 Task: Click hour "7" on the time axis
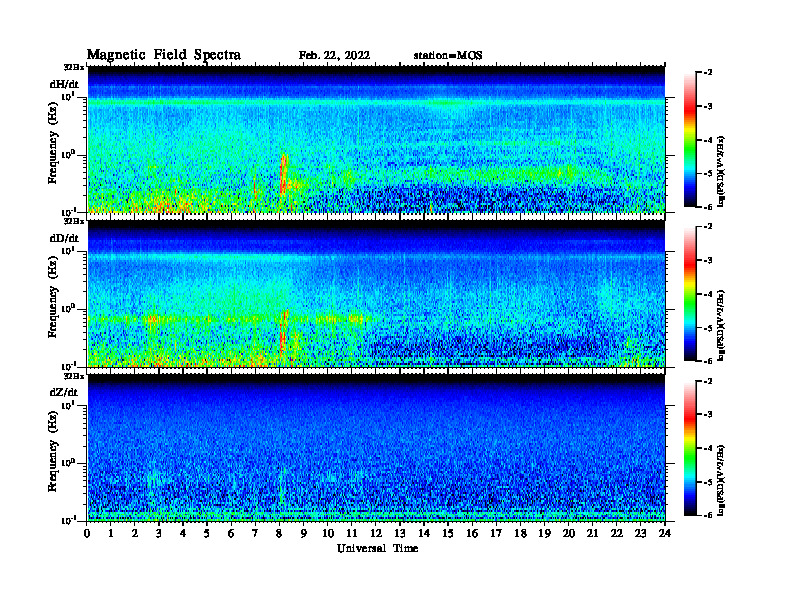point(256,534)
